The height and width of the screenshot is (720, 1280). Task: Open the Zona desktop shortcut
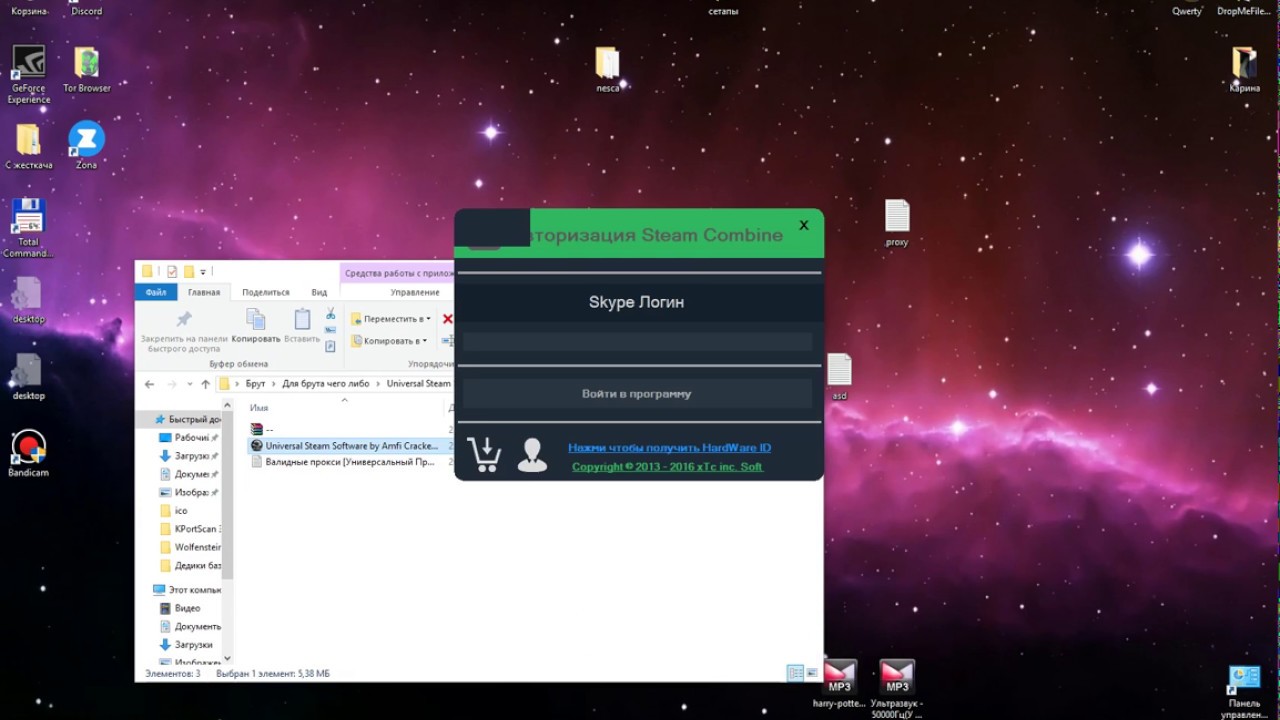click(87, 145)
